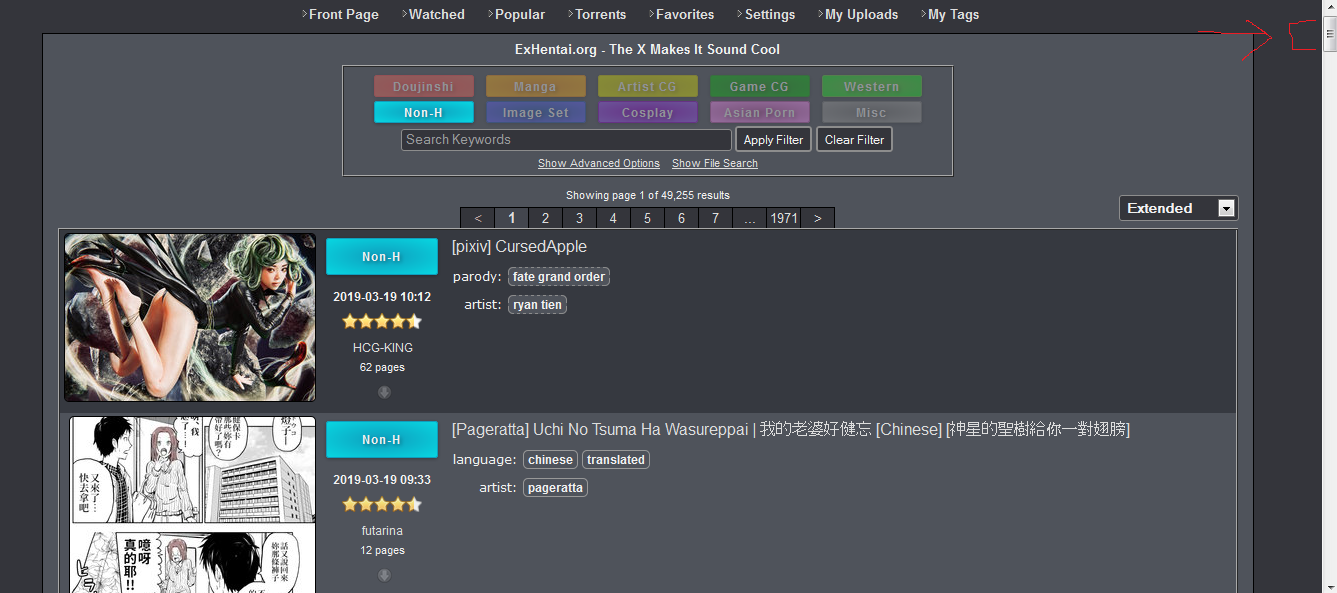Toggle the Game CG category filter
The image size is (1337, 593).
click(x=759, y=87)
